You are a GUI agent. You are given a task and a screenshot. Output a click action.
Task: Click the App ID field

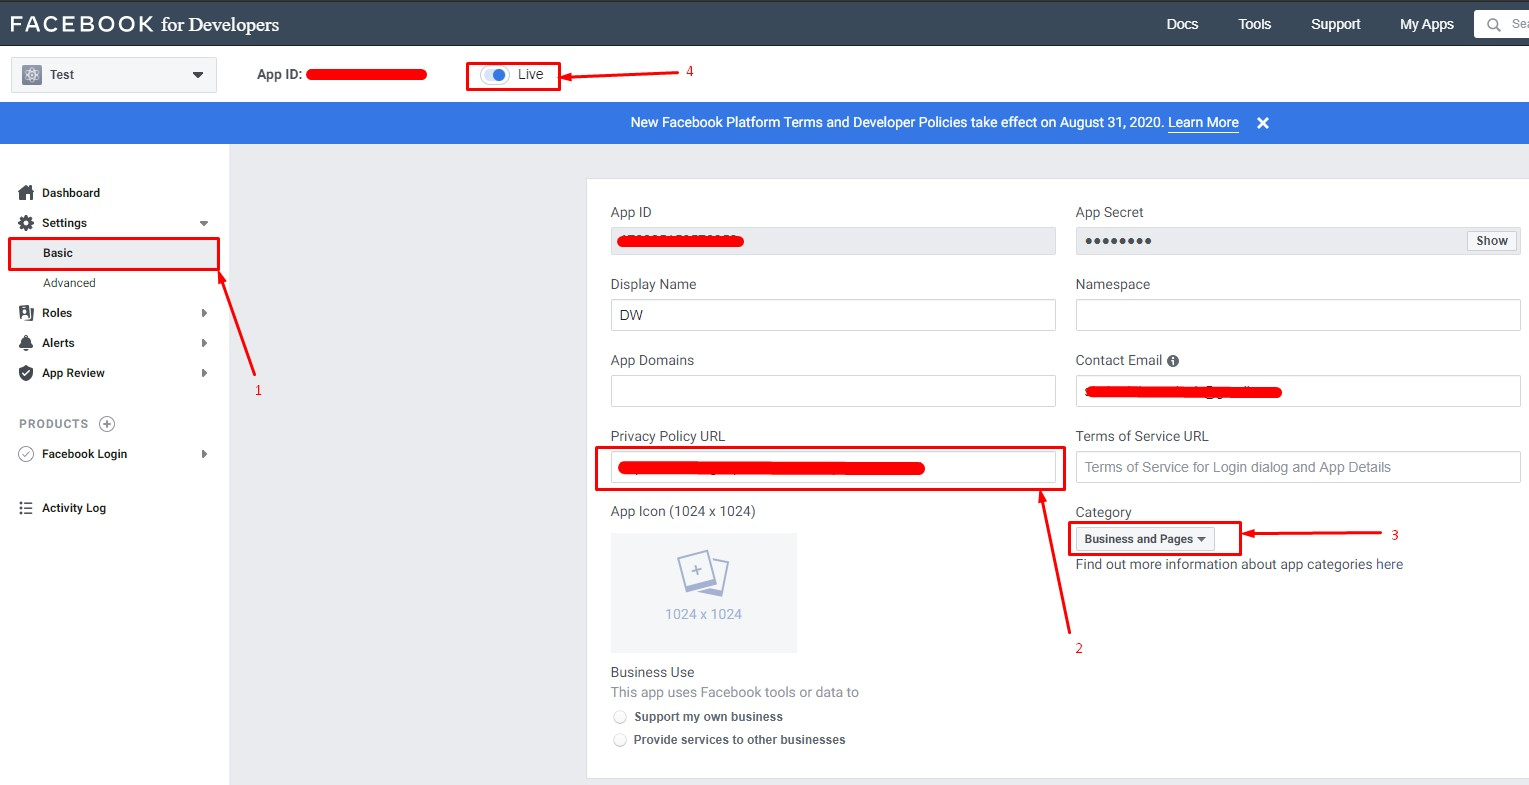pyautogui.click(x=833, y=241)
